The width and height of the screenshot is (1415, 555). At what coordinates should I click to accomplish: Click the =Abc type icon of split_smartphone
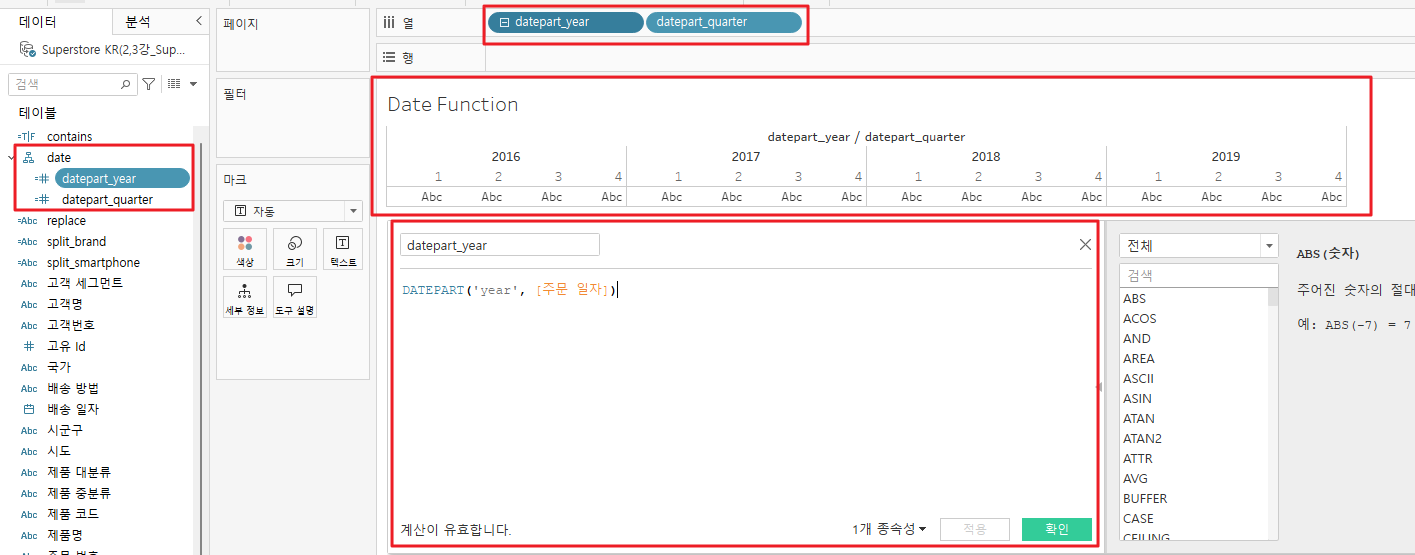click(28, 263)
